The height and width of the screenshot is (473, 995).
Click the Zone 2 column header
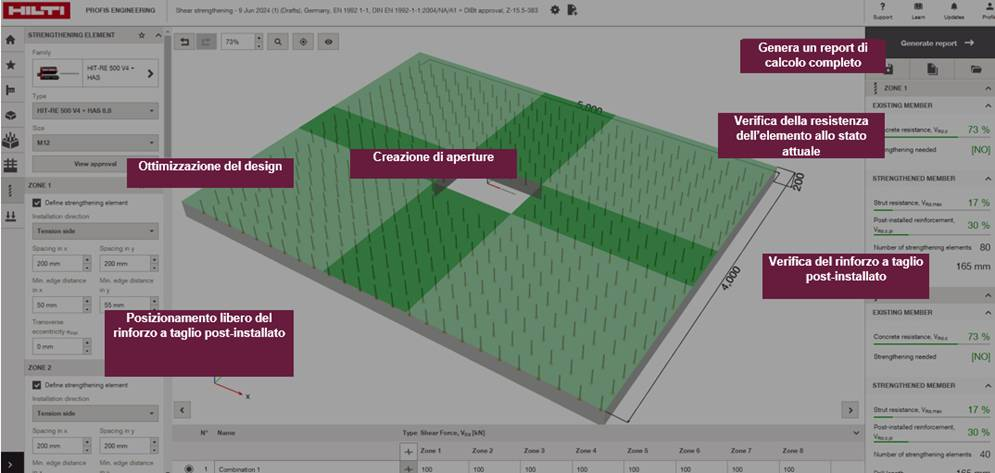coord(482,451)
